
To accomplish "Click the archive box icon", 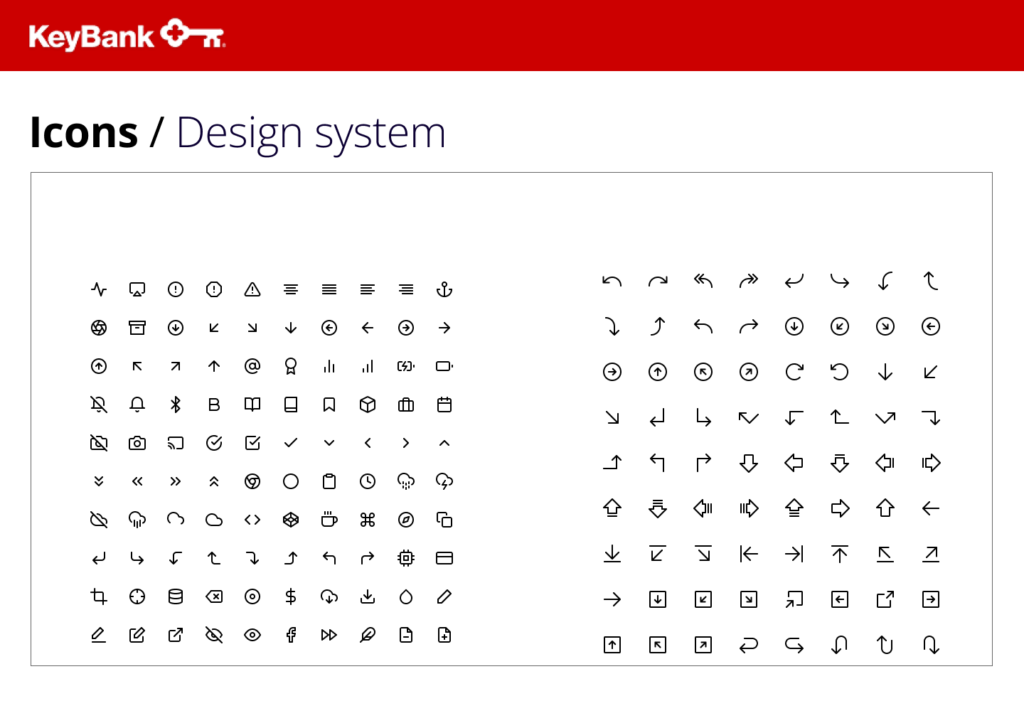I will click(x=137, y=328).
